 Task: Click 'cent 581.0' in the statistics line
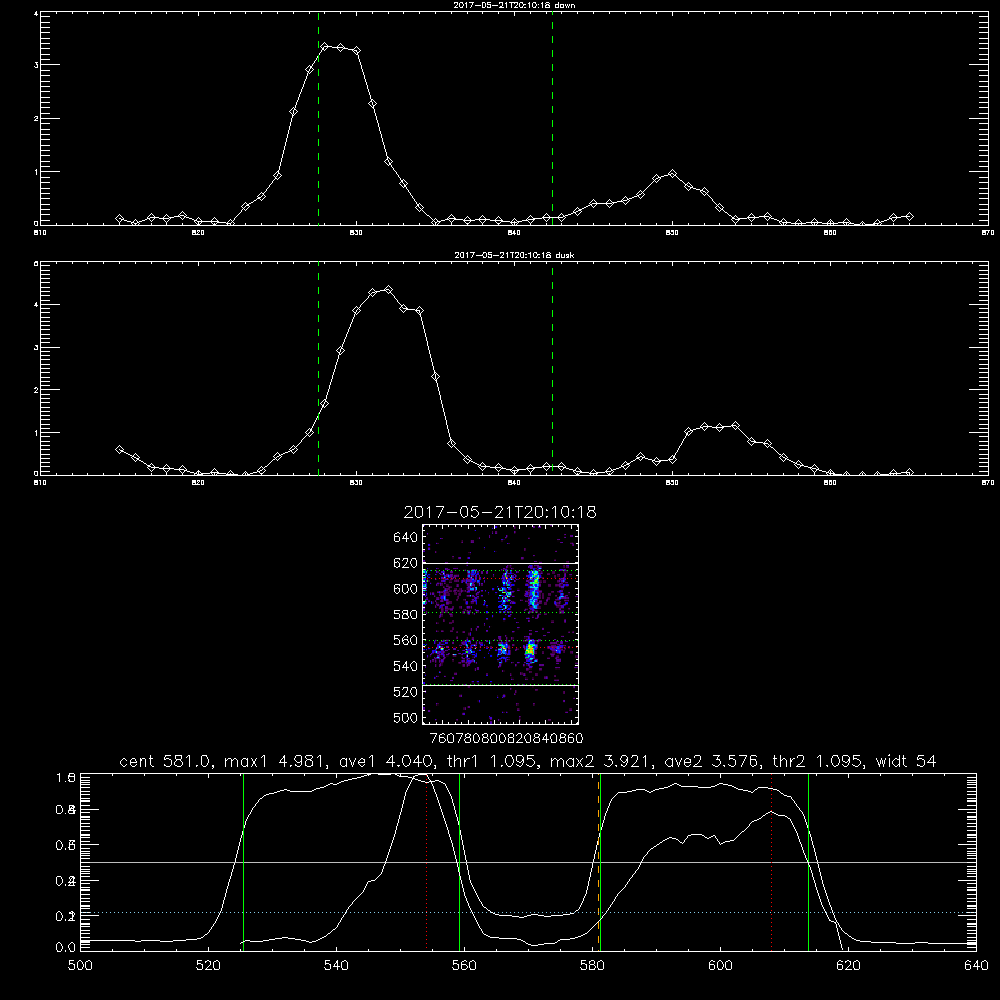(x=165, y=761)
